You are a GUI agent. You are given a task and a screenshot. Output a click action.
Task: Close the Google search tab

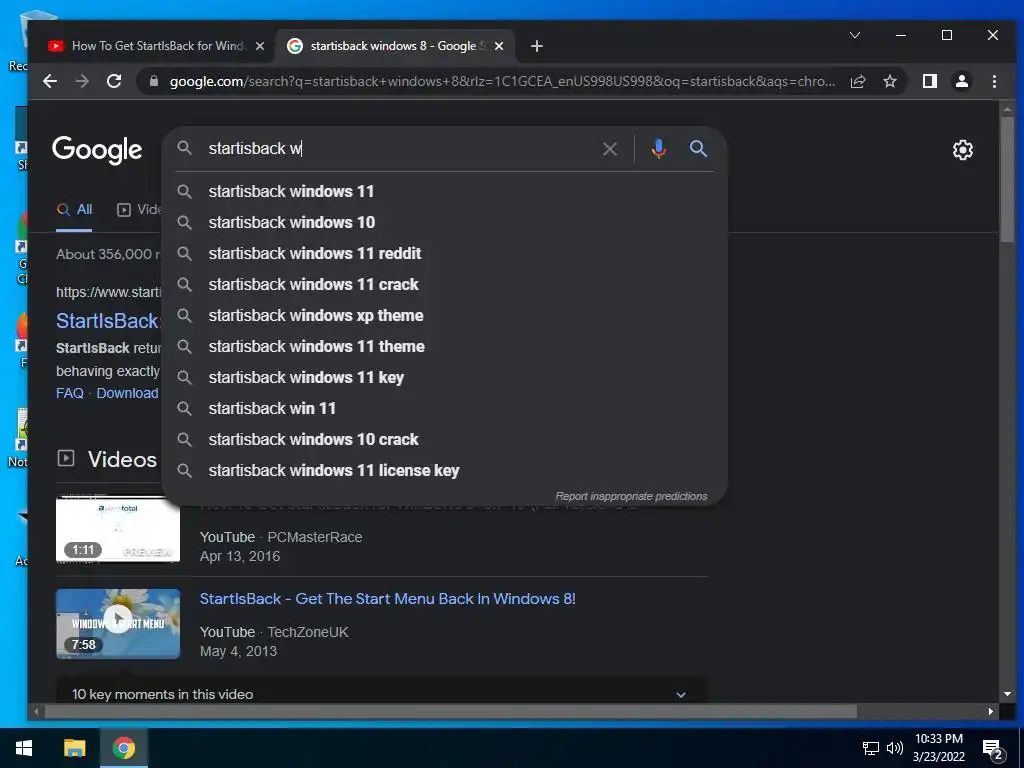coord(499,46)
